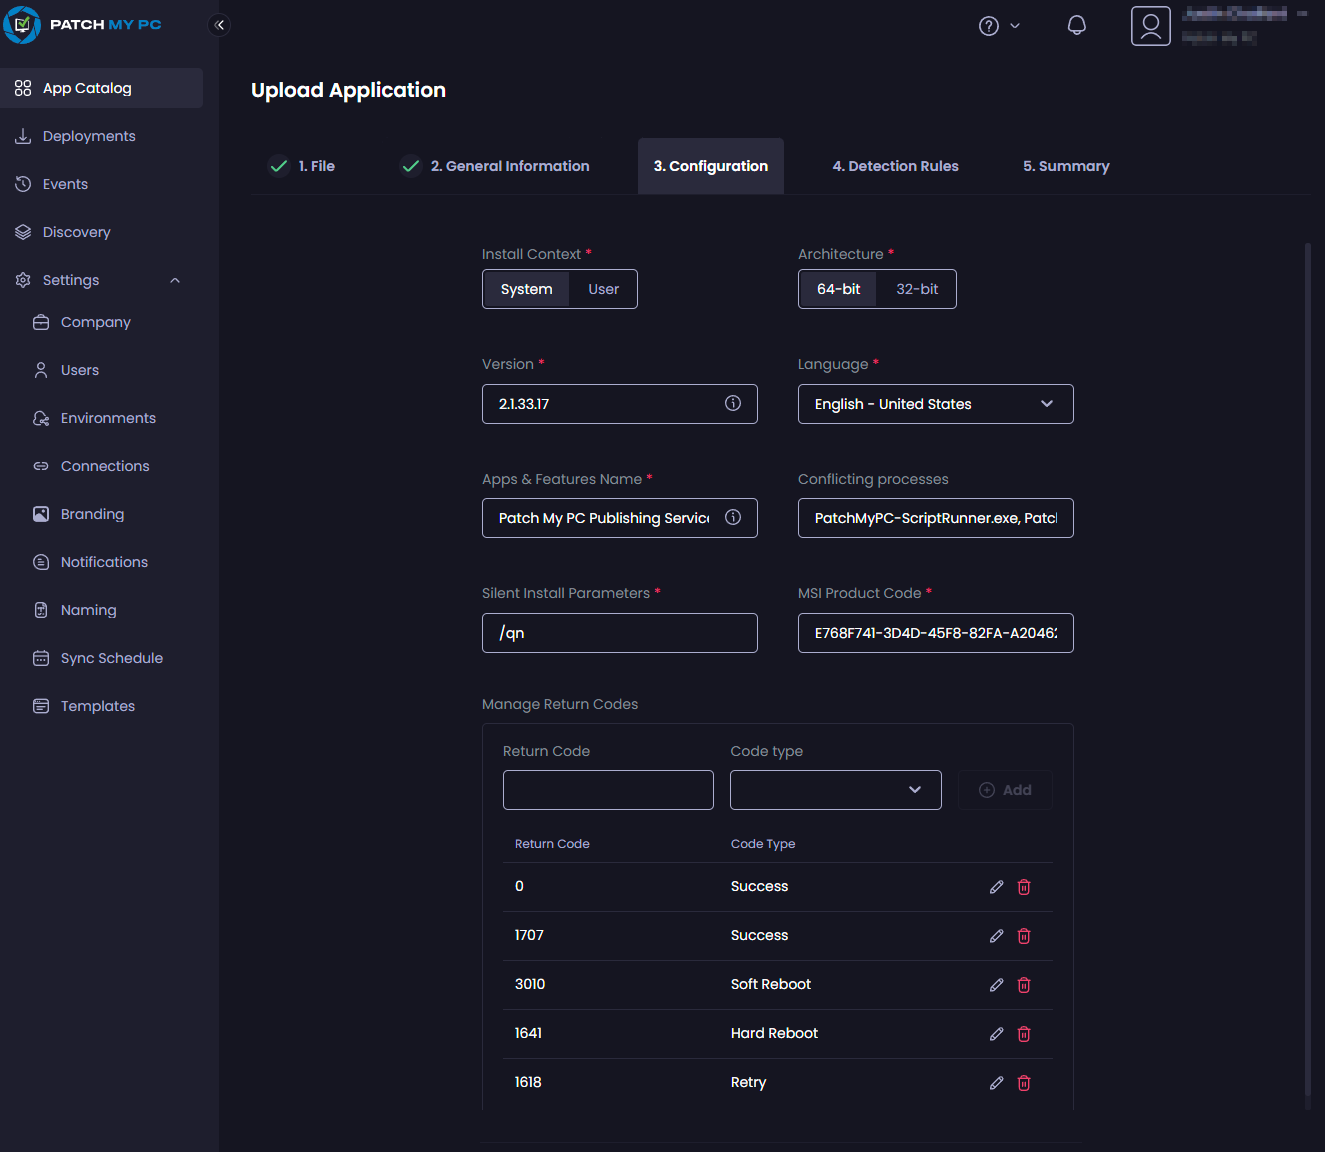Viewport: 1325px width, 1152px height.
Task: Open the Help menu via the question mark icon
Action: pyautogui.click(x=987, y=25)
